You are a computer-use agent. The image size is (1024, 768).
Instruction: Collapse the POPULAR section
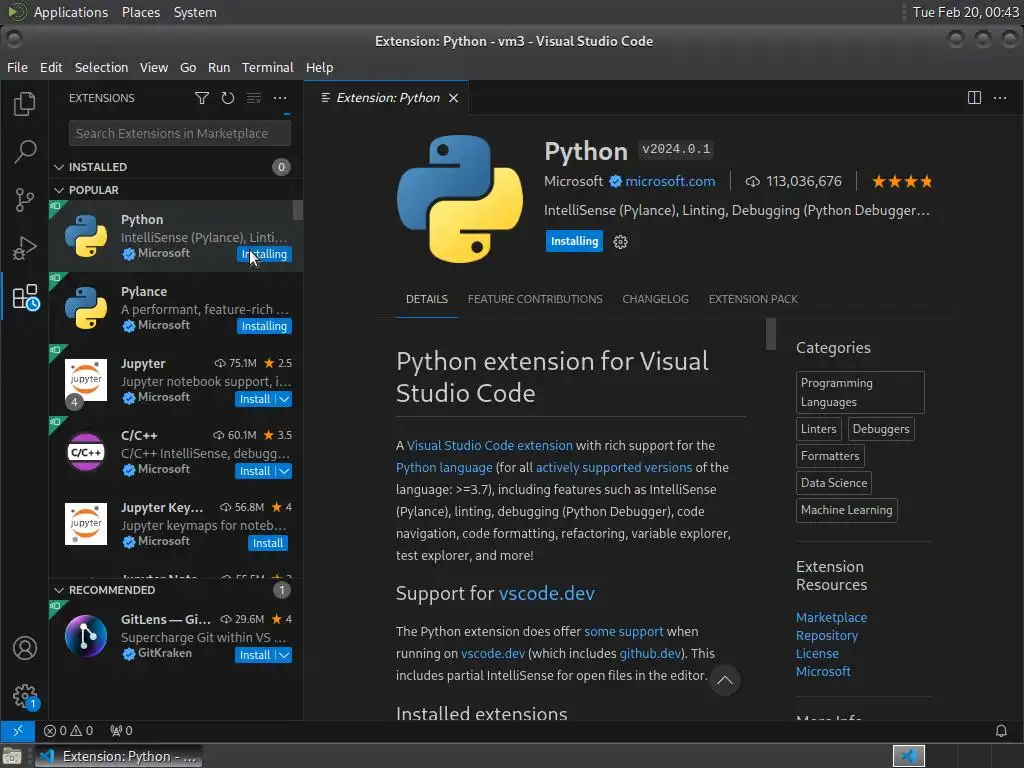94,190
